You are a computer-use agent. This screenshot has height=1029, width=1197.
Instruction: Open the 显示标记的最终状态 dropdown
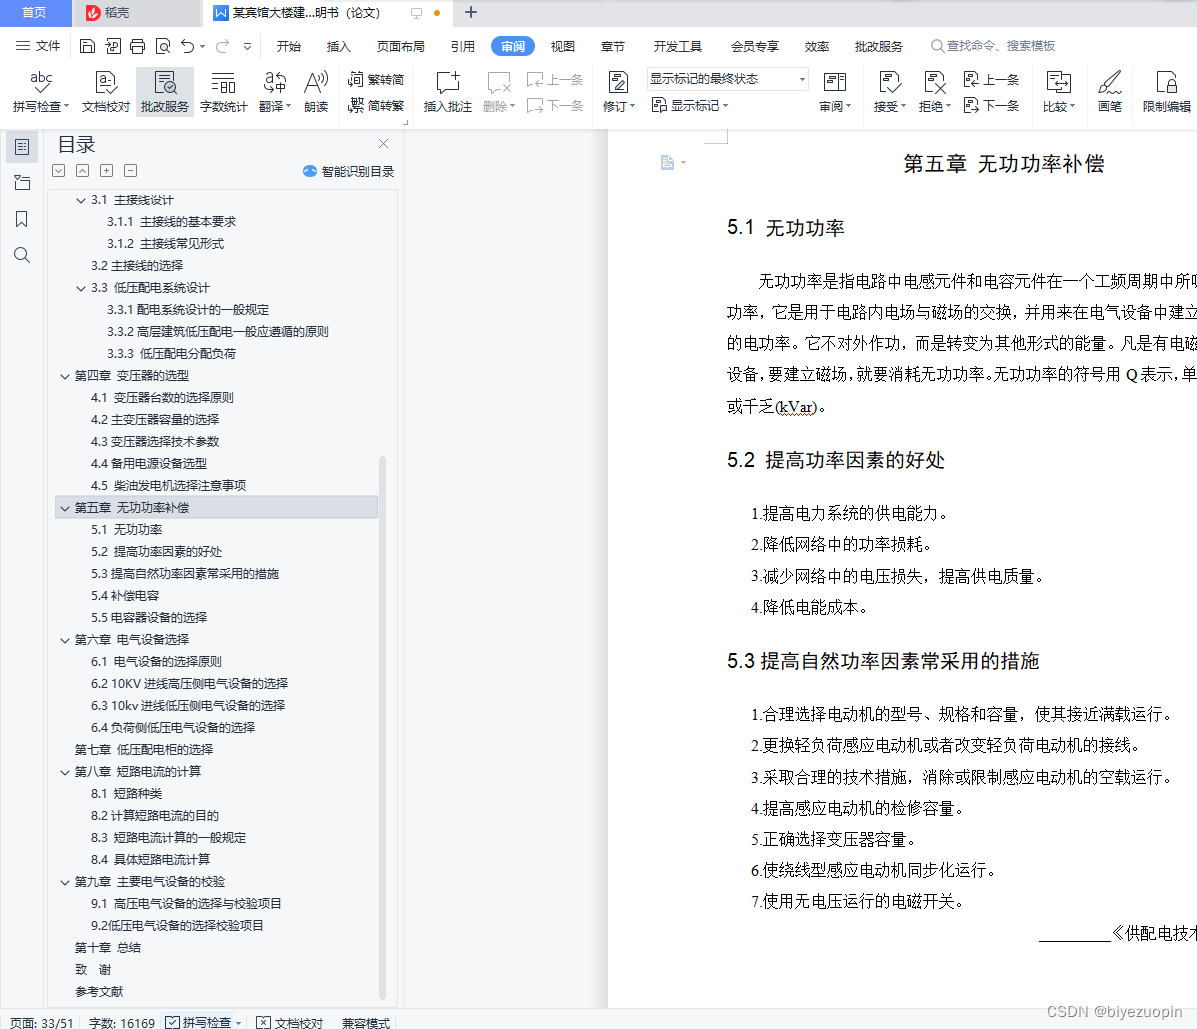(x=728, y=79)
